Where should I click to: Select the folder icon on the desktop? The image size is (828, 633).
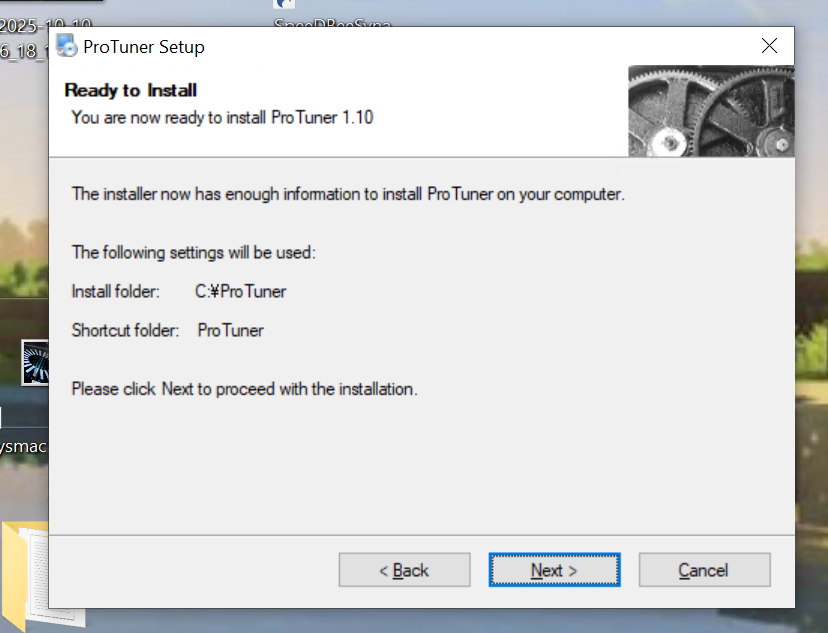[x=24, y=575]
